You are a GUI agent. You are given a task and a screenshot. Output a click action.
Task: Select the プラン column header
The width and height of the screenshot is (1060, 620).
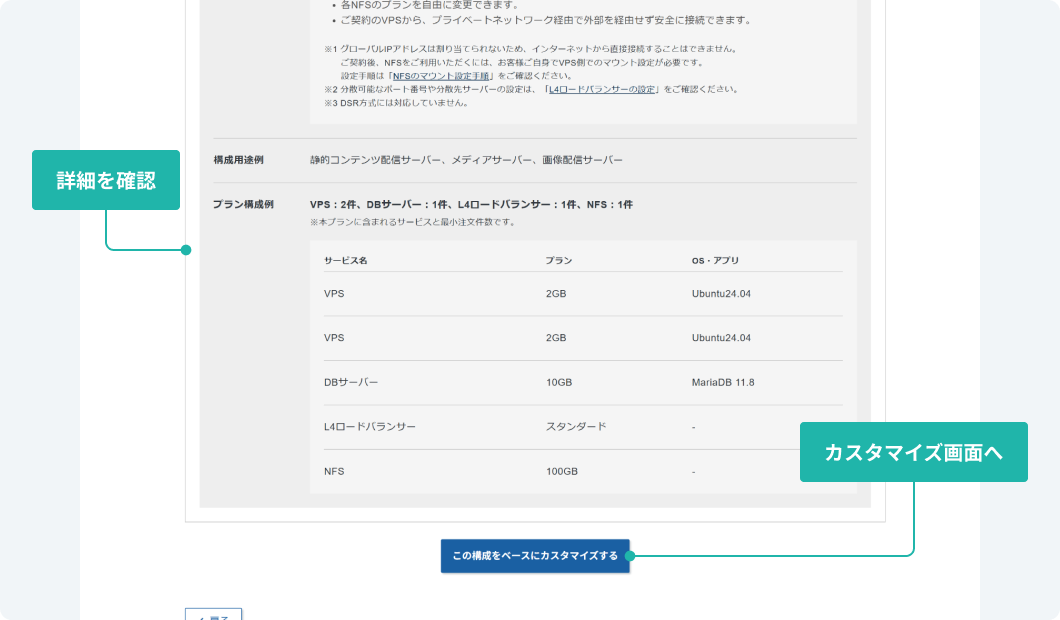[x=559, y=260]
